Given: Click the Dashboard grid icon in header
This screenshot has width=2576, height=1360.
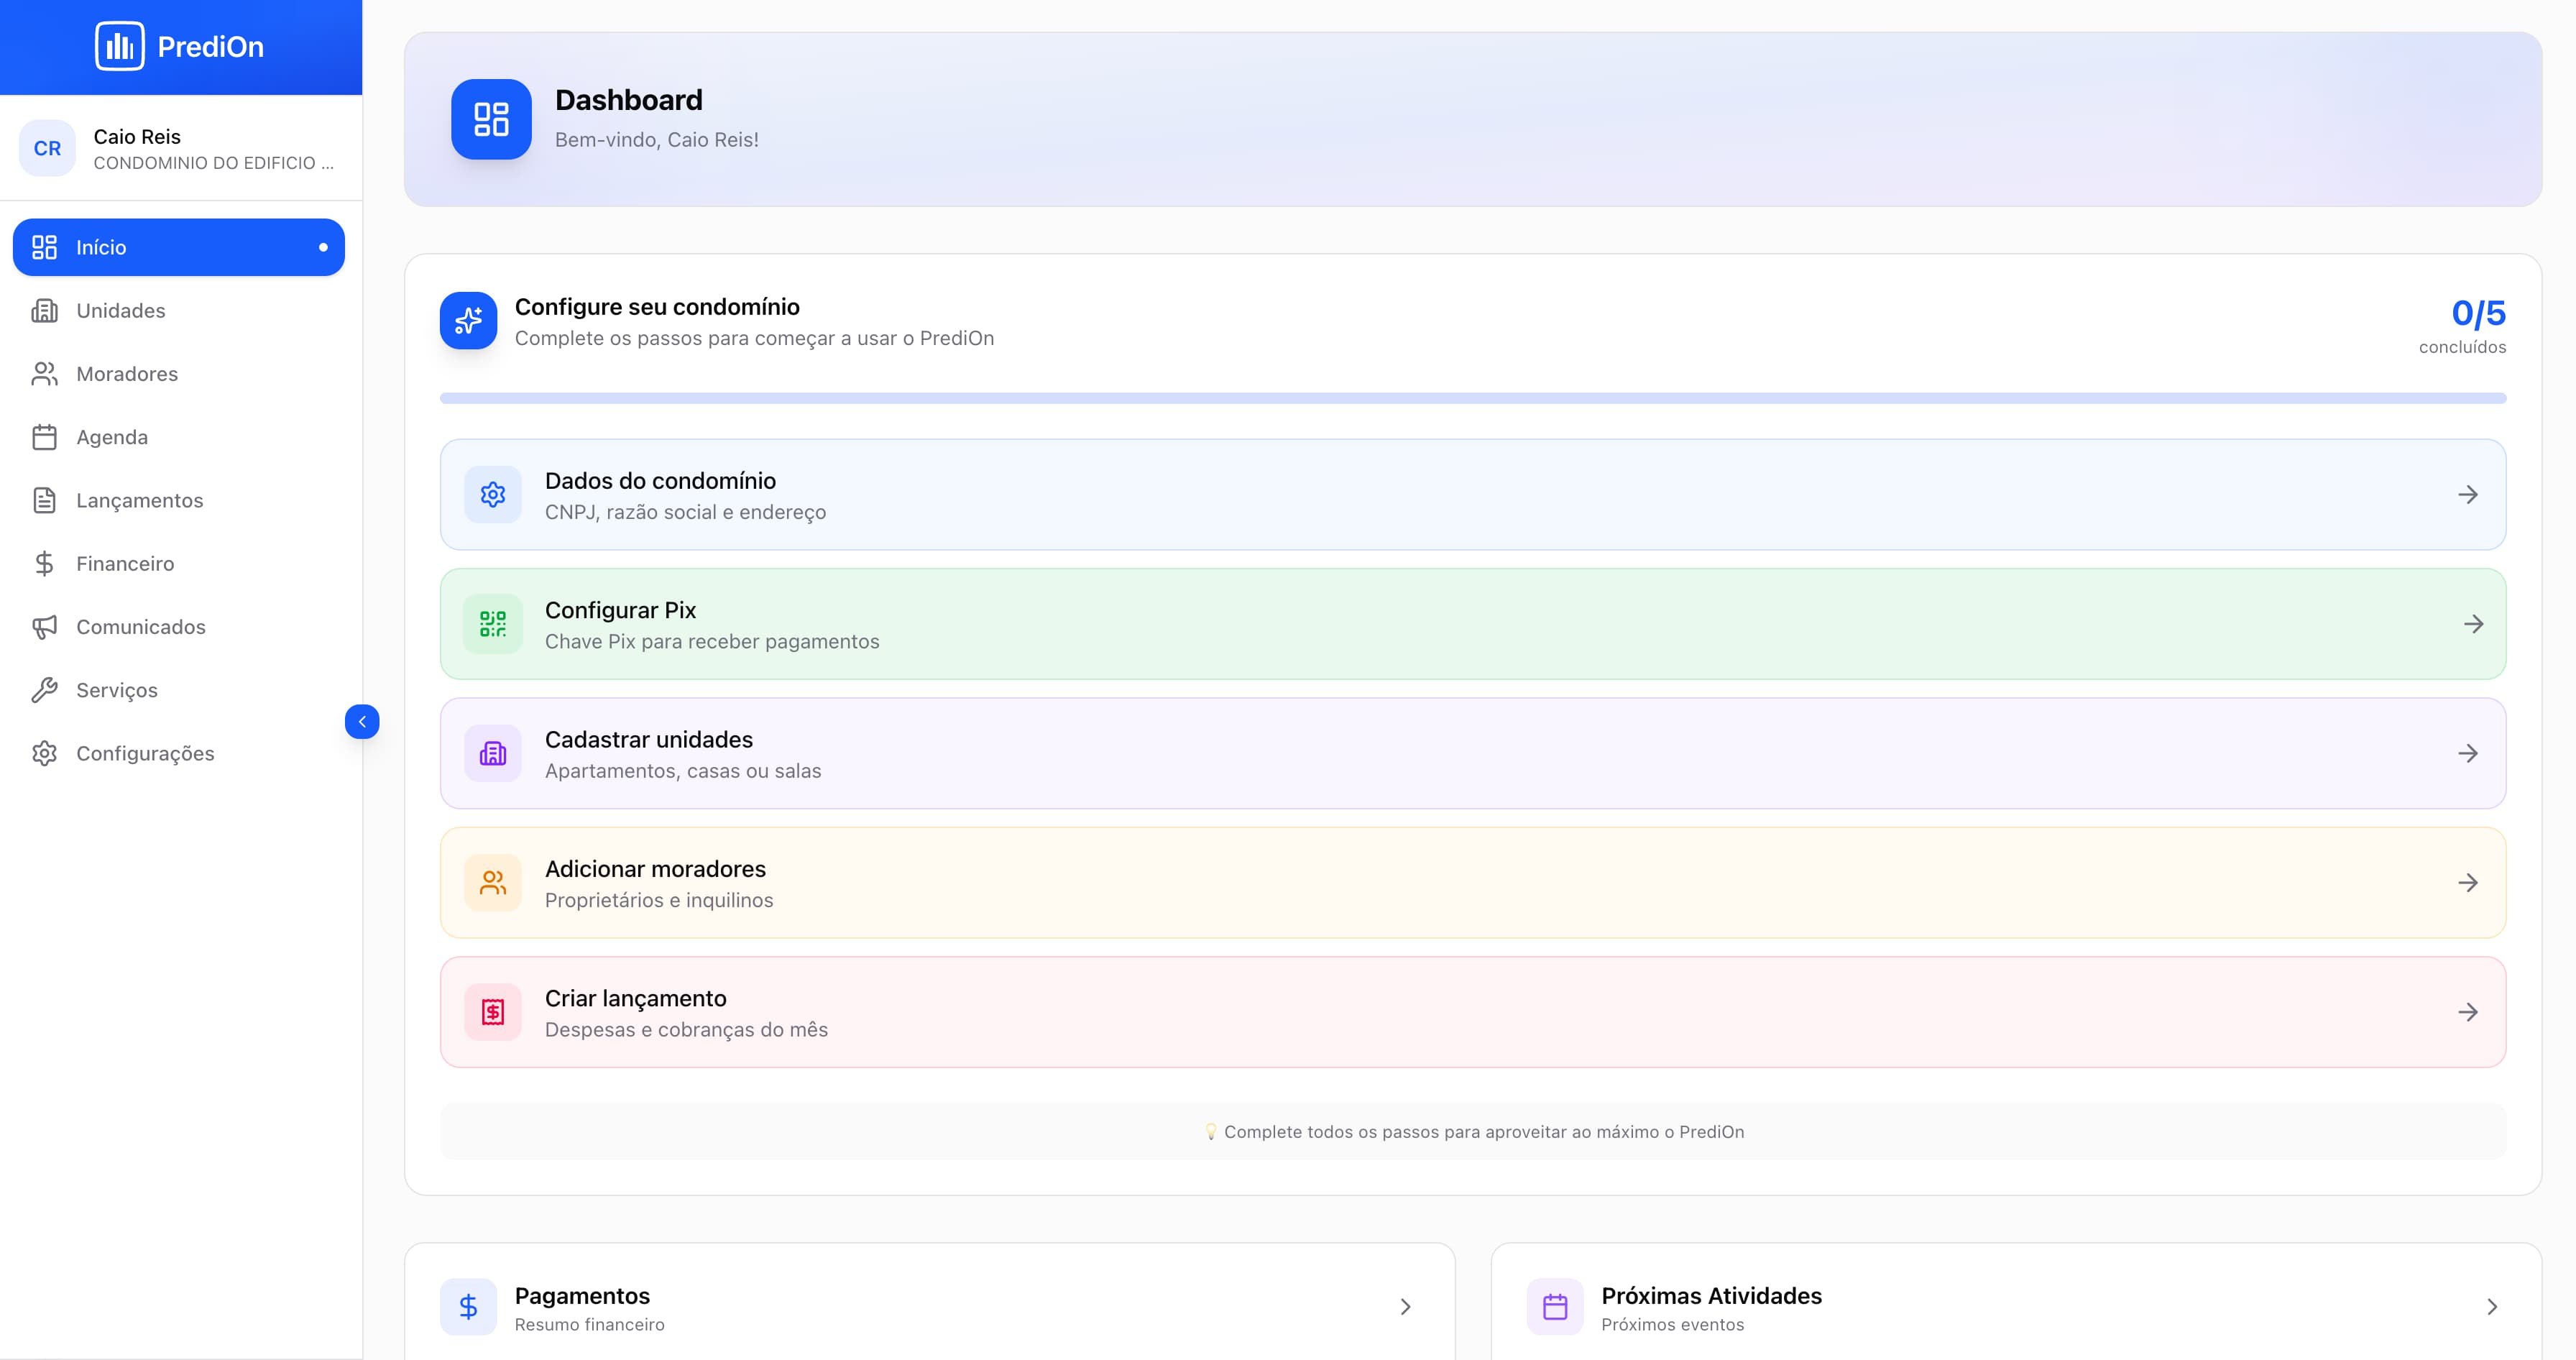Looking at the screenshot, I should [491, 119].
